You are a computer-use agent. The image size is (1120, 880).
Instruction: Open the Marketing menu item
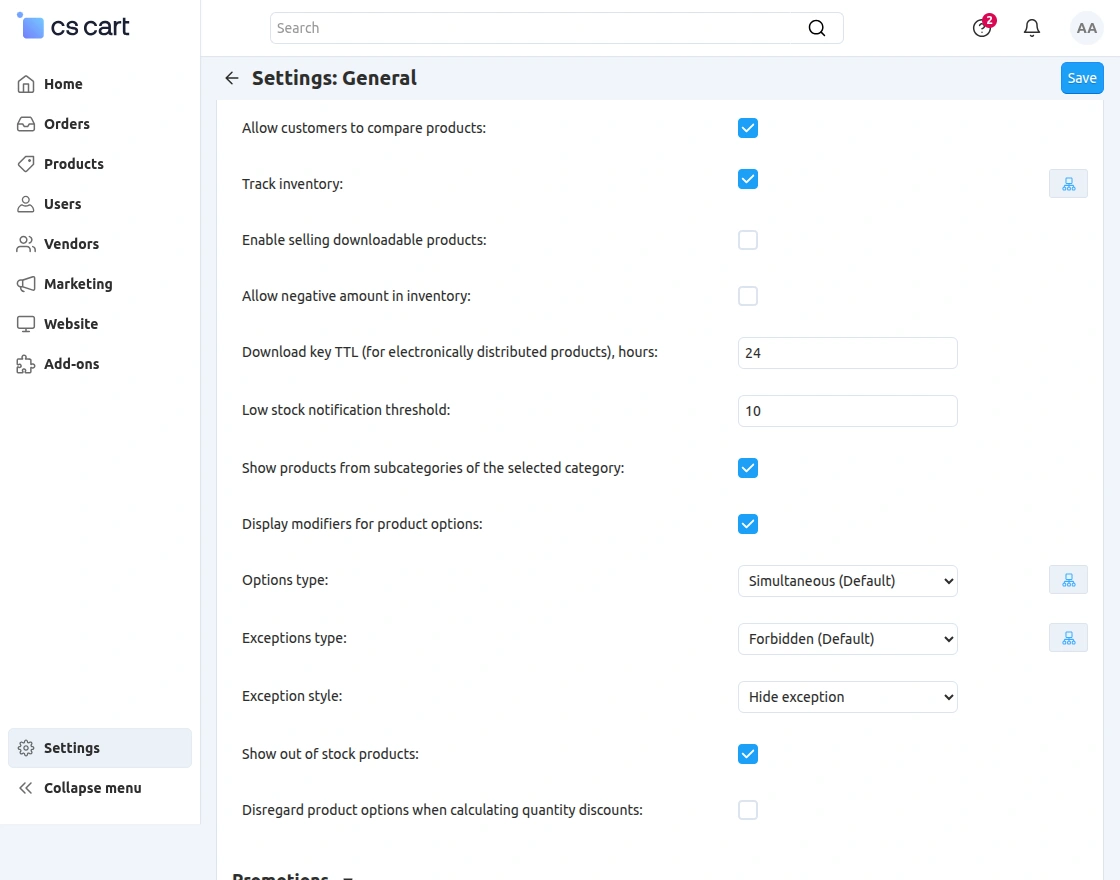[78, 284]
